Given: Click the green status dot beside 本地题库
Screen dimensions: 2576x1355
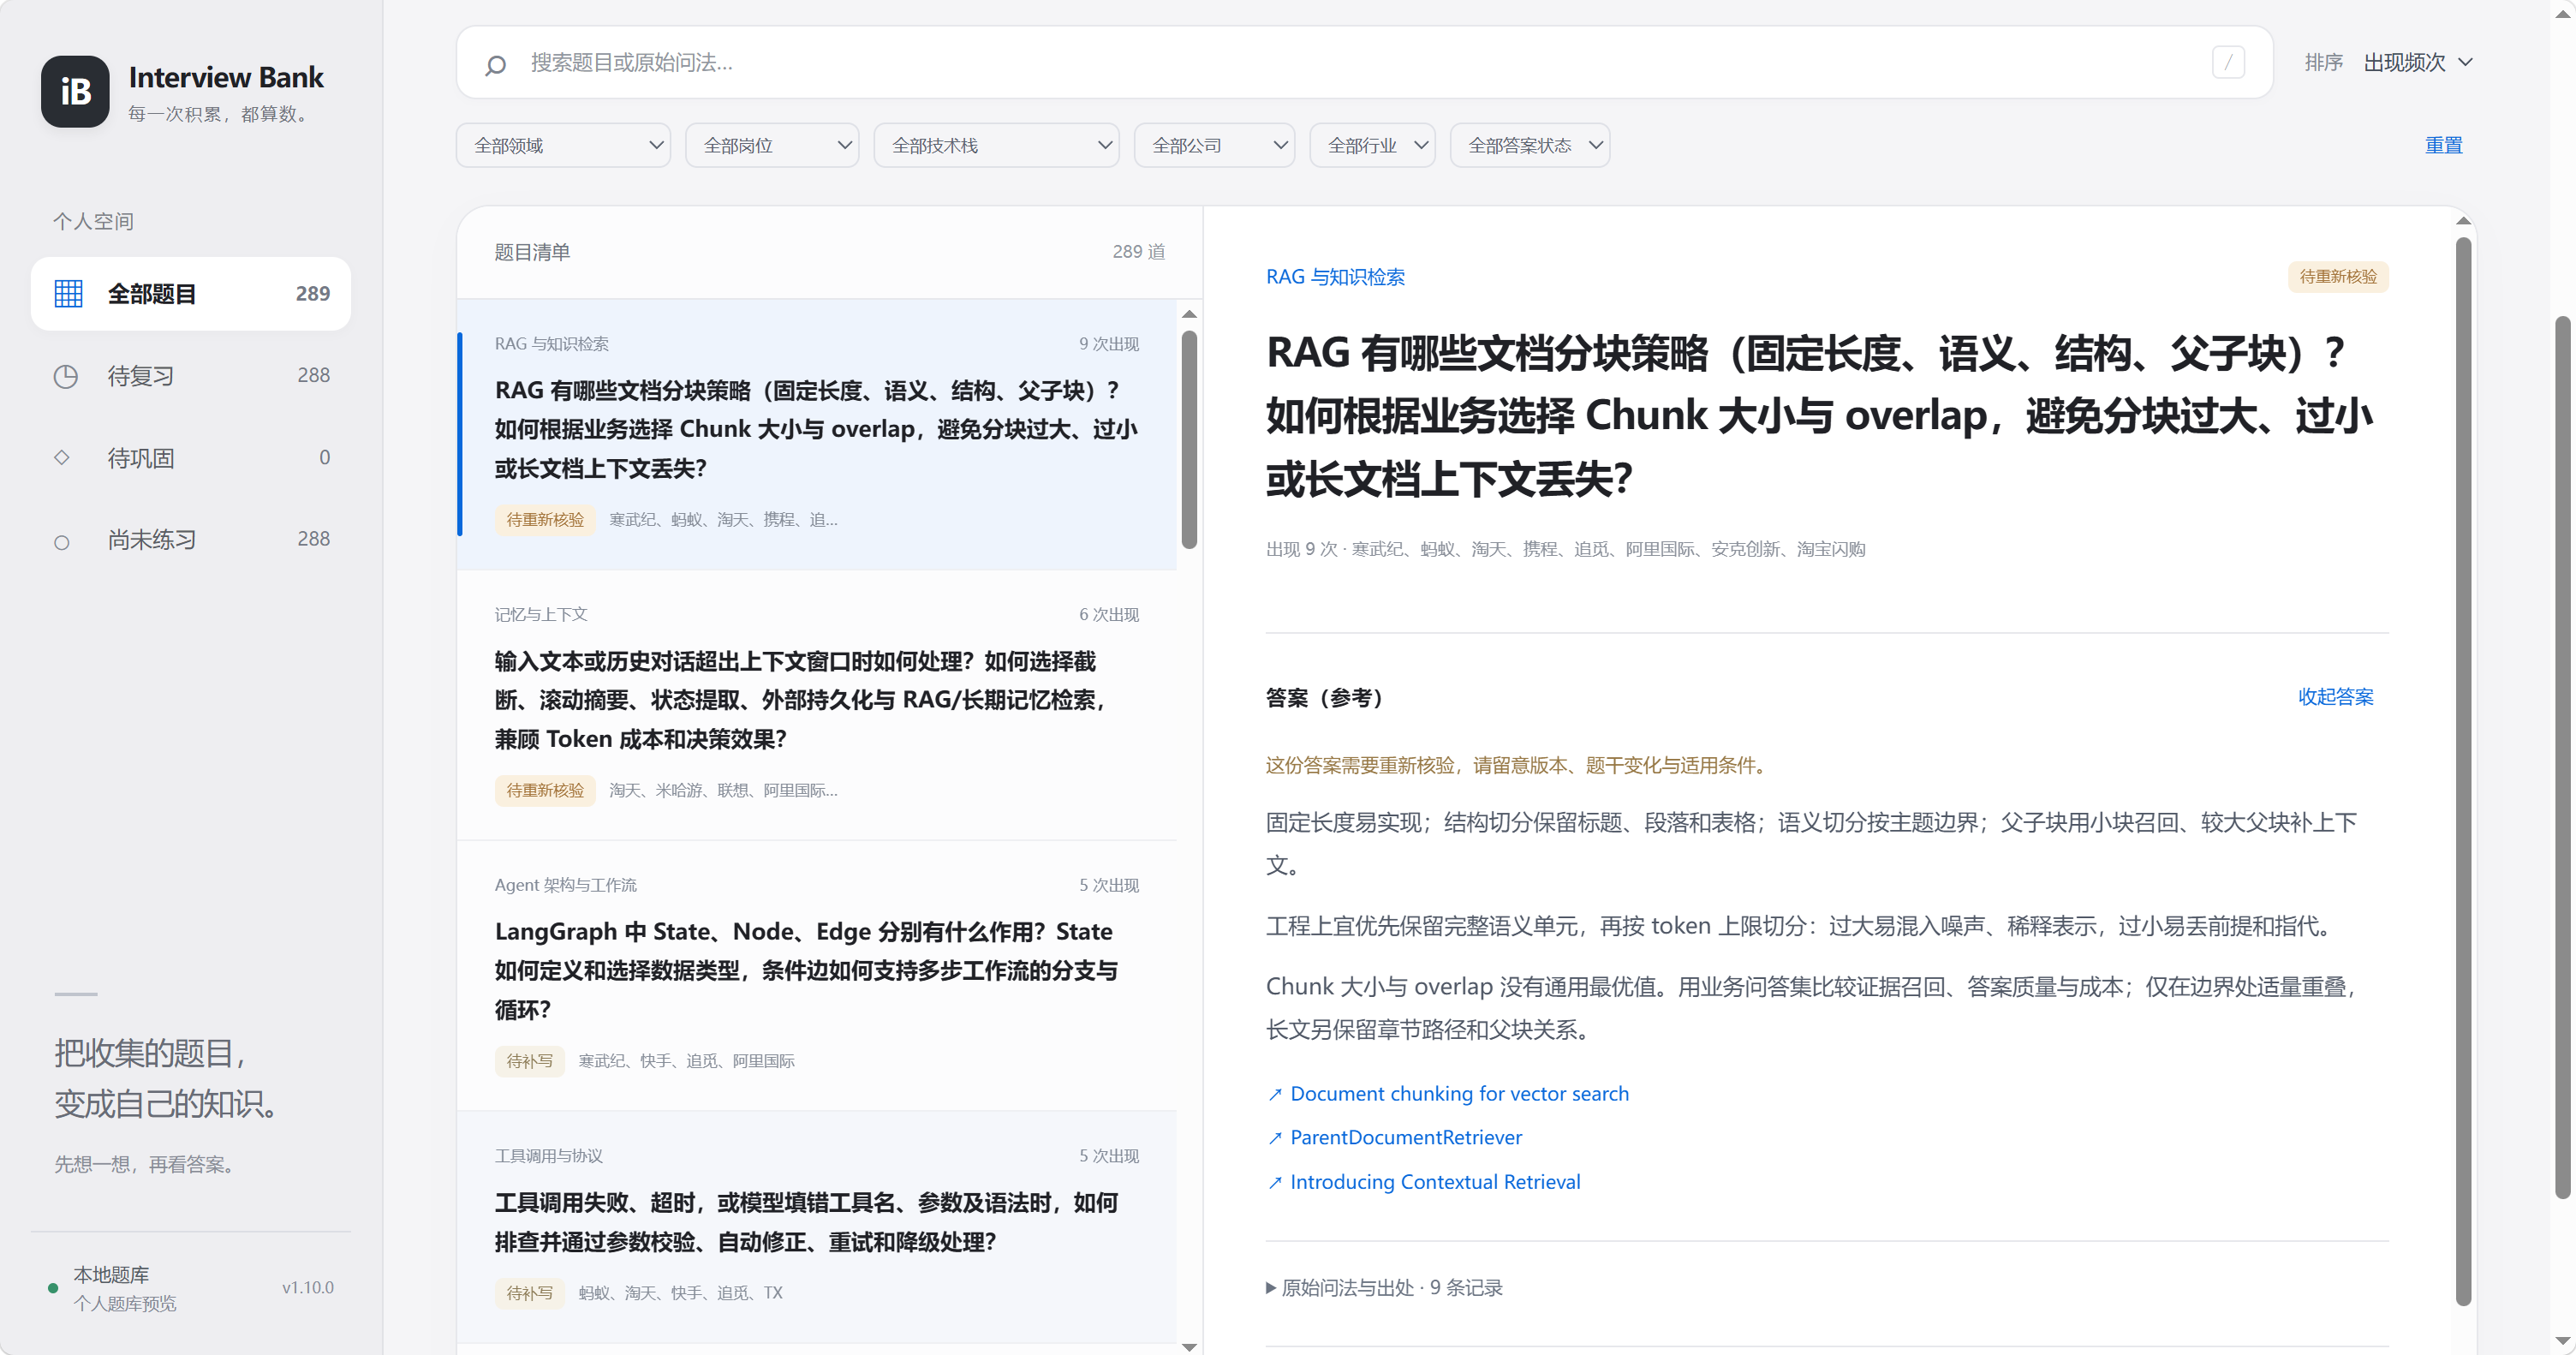Looking at the screenshot, I should [x=53, y=1288].
